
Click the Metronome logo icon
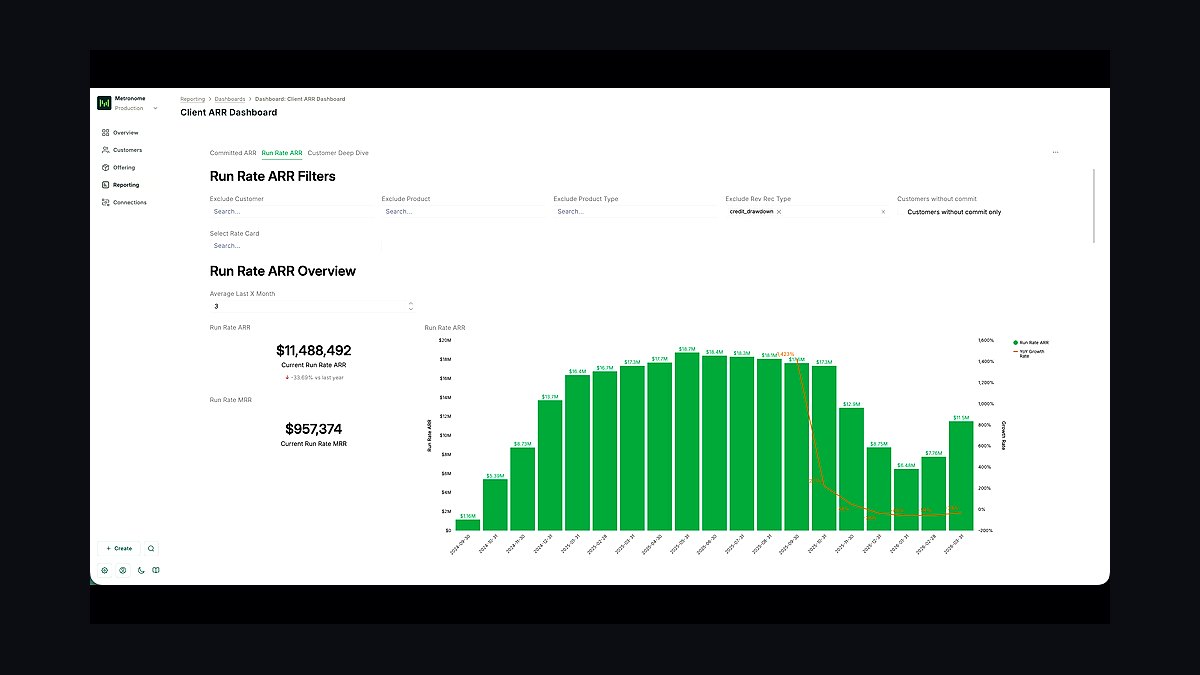point(104,103)
